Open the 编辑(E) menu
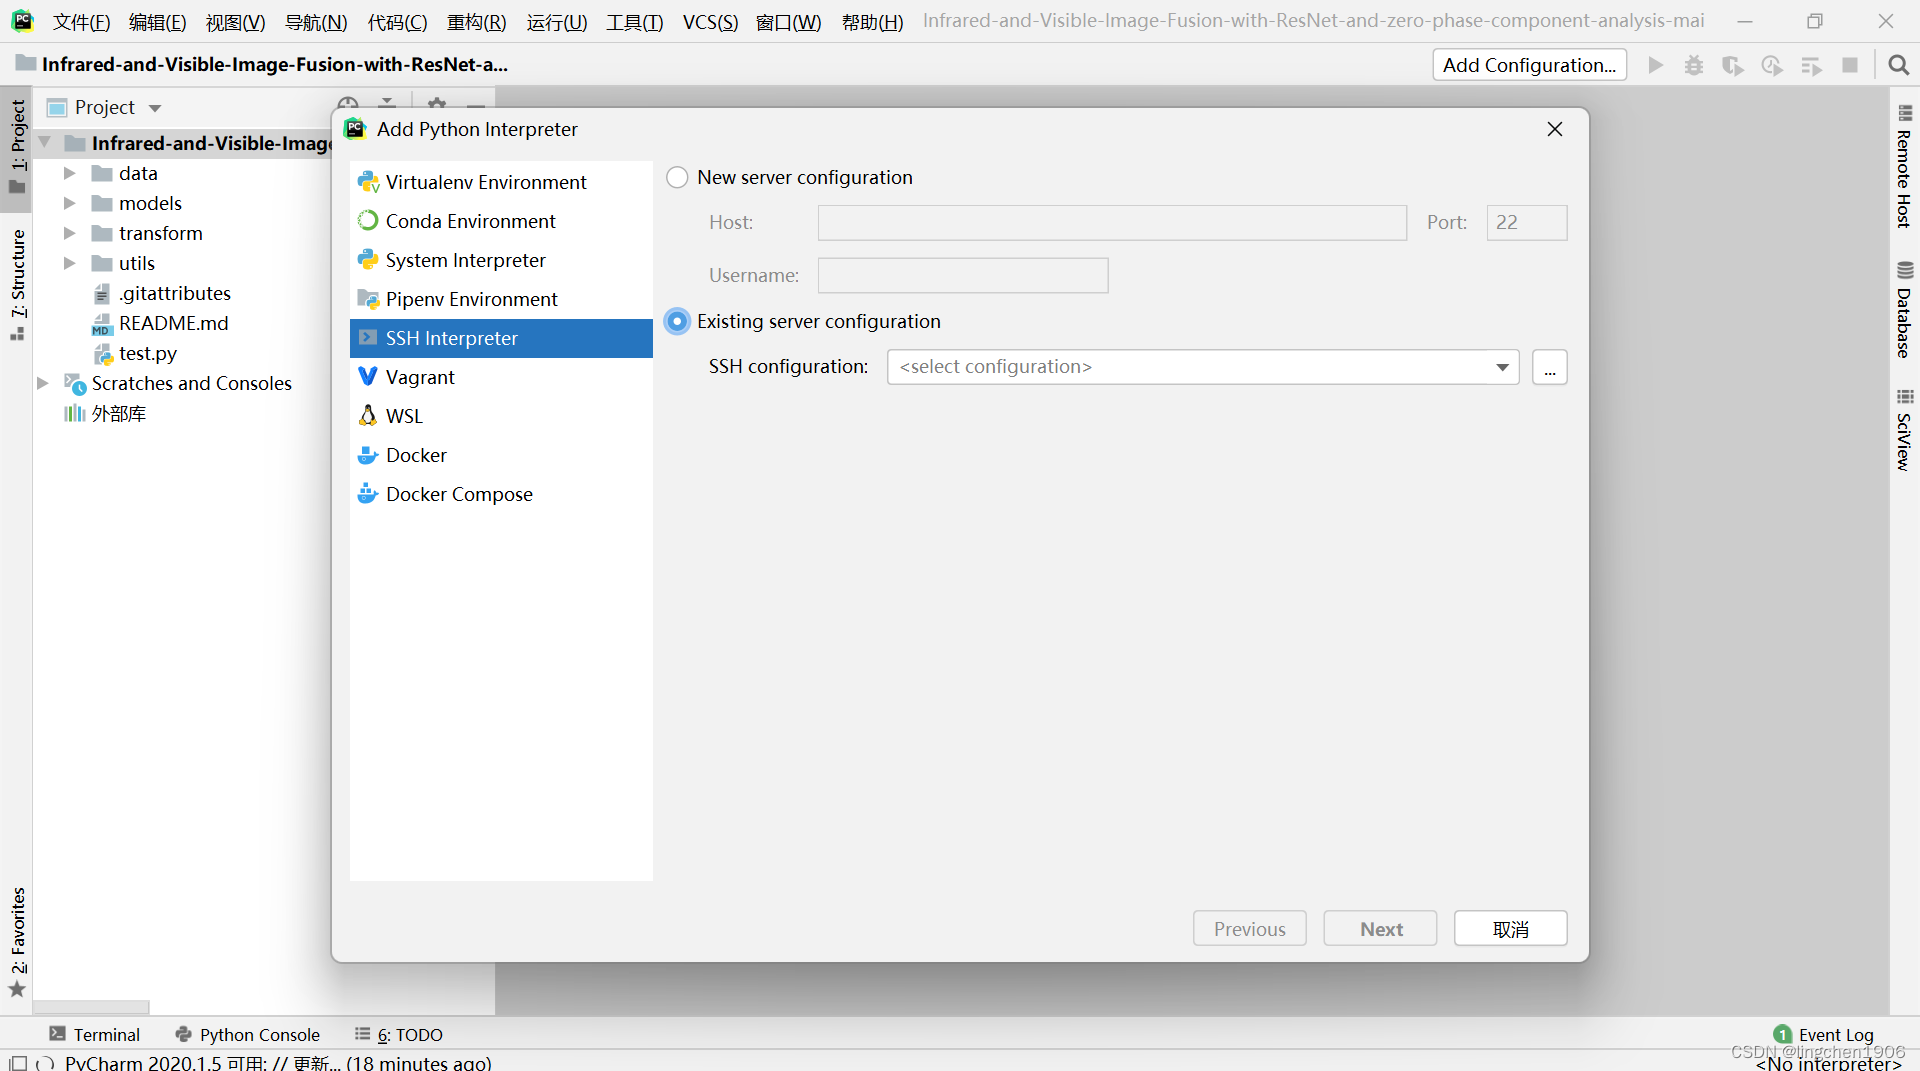The height and width of the screenshot is (1071, 1920). coord(157,22)
